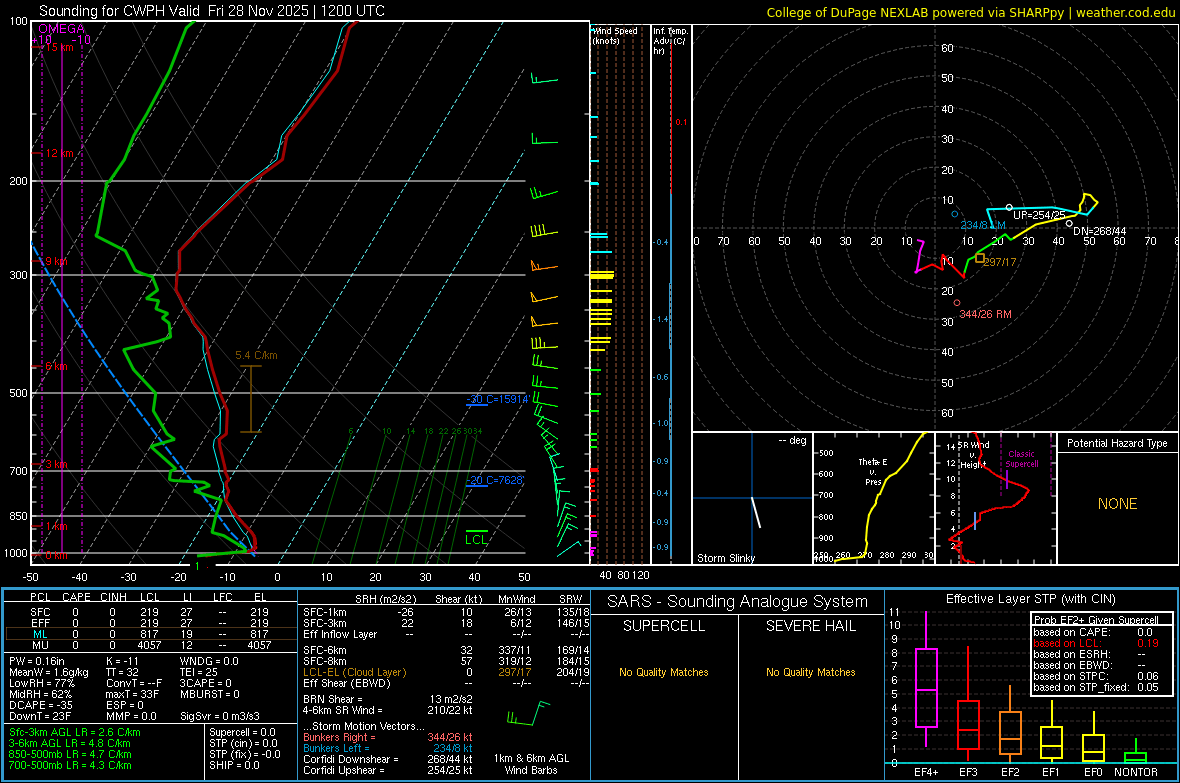Click the BRN Shear value line

point(388,699)
